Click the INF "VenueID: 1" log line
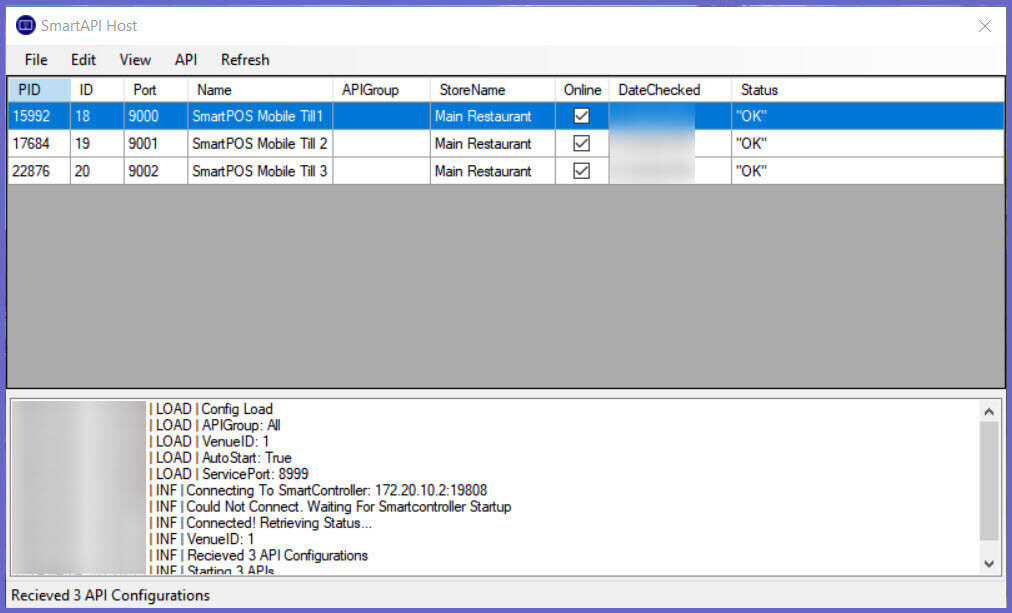This screenshot has height=613, width=1012. [202, 539]
